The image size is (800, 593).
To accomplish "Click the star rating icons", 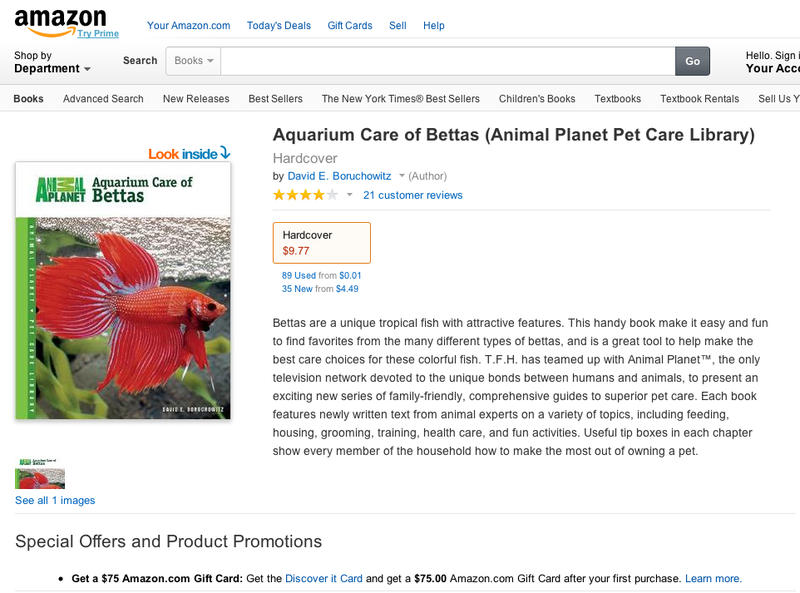I will 305,195.
